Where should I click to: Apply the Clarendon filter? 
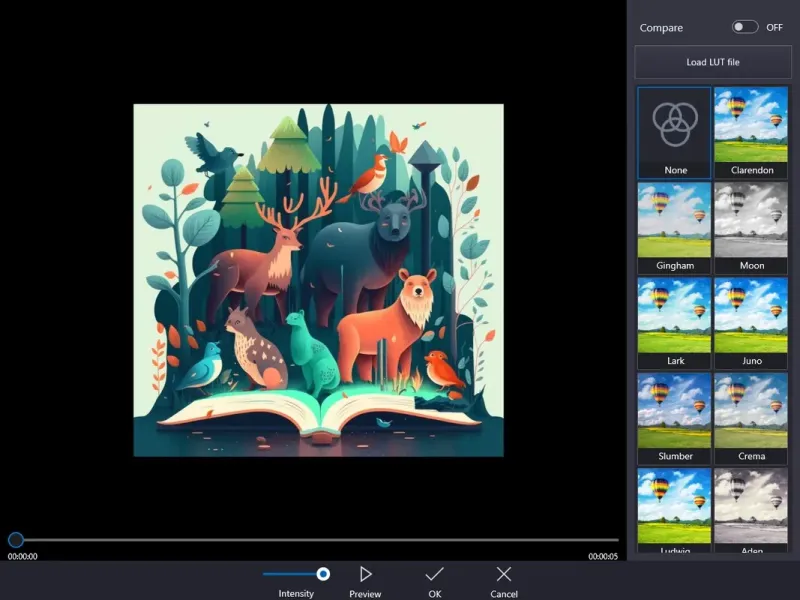[x=751, y=133]
